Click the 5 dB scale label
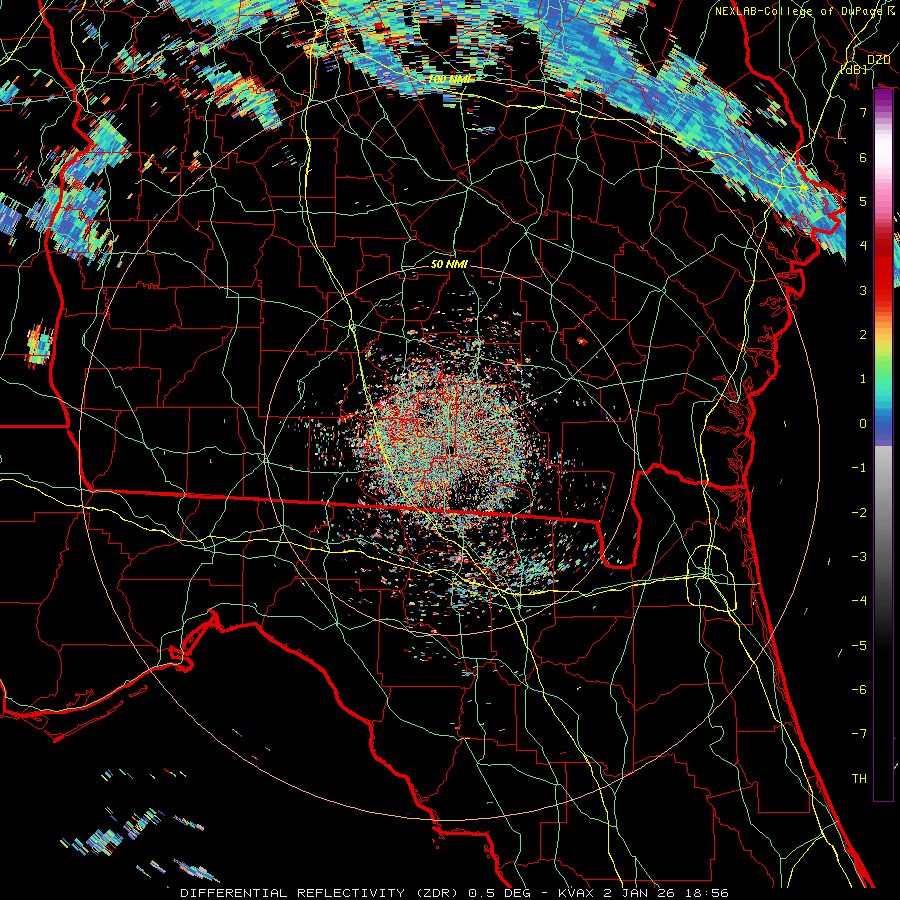900x900 pixels. click(x=863, y=201)
